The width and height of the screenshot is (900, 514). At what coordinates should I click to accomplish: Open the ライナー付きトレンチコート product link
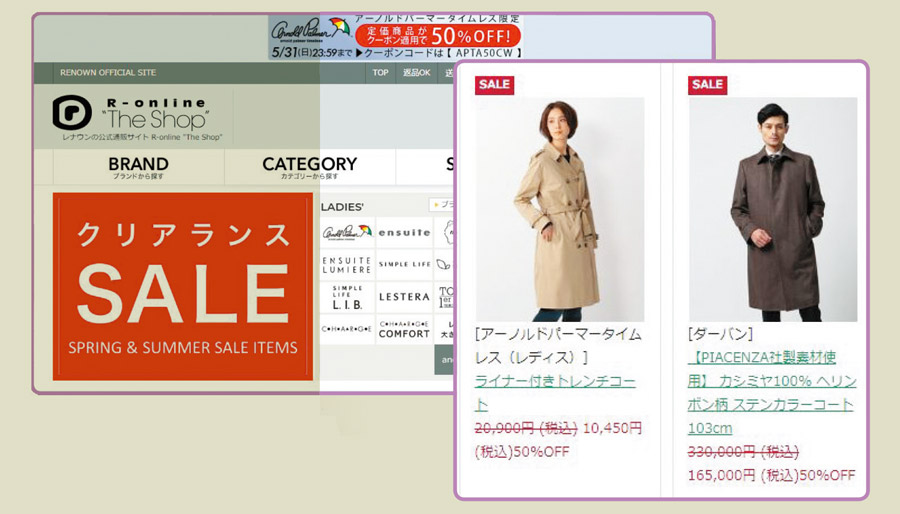click(x=555, y=393)
